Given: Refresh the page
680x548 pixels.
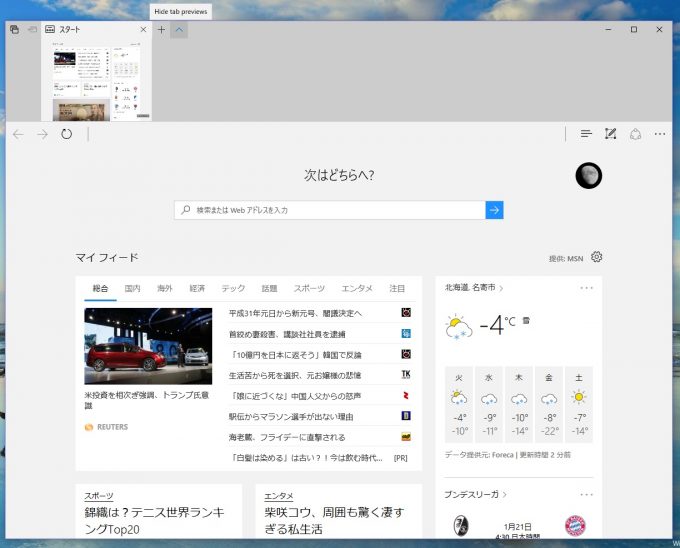Looking at the screenshot, I should [66, 134].
